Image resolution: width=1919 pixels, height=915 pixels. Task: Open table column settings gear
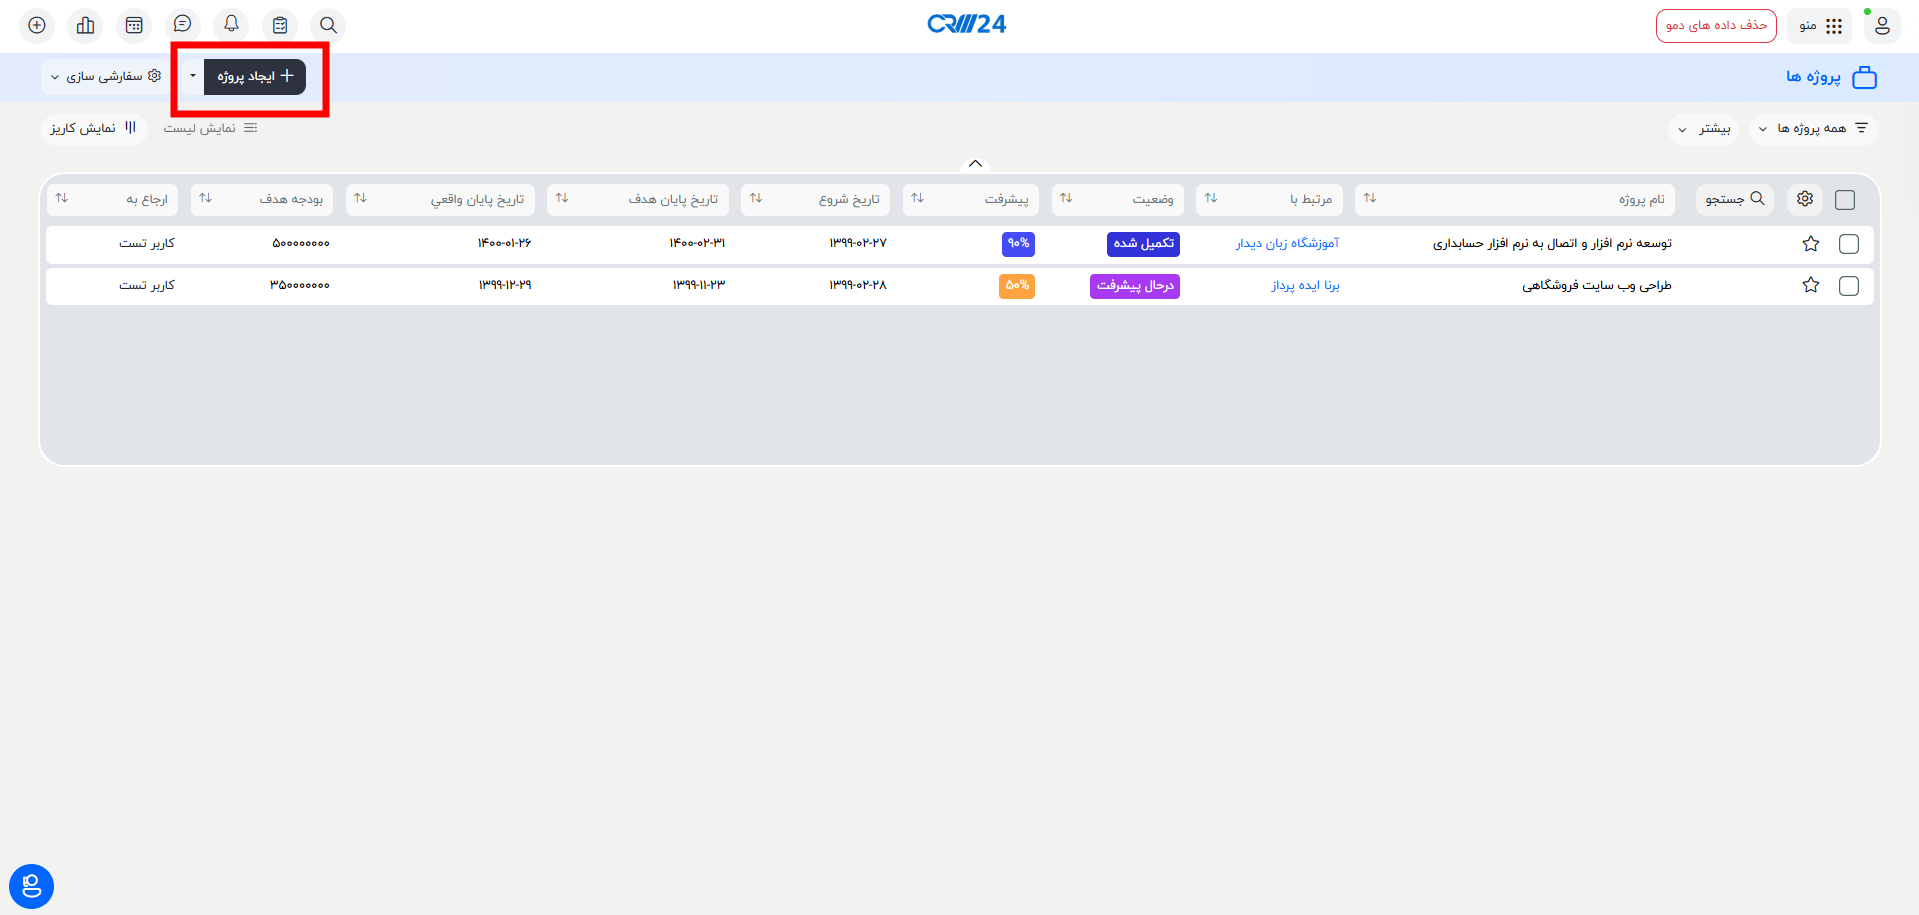coord(1804,199)
